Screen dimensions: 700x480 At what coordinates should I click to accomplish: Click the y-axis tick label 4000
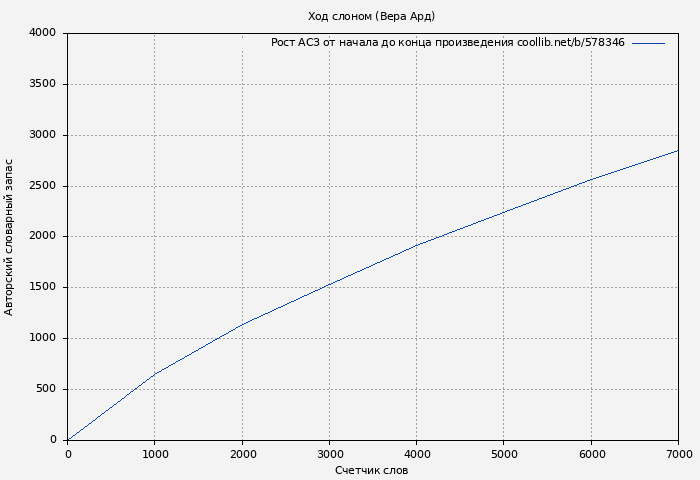click(42, 33)
